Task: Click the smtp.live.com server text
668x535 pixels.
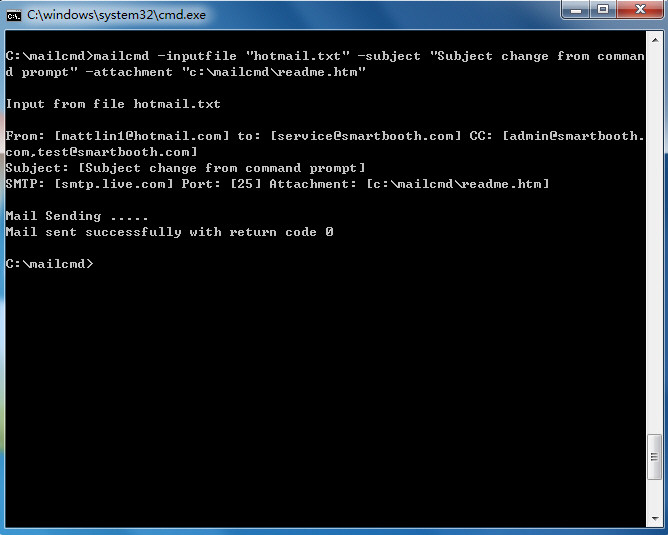Action: 114,184
